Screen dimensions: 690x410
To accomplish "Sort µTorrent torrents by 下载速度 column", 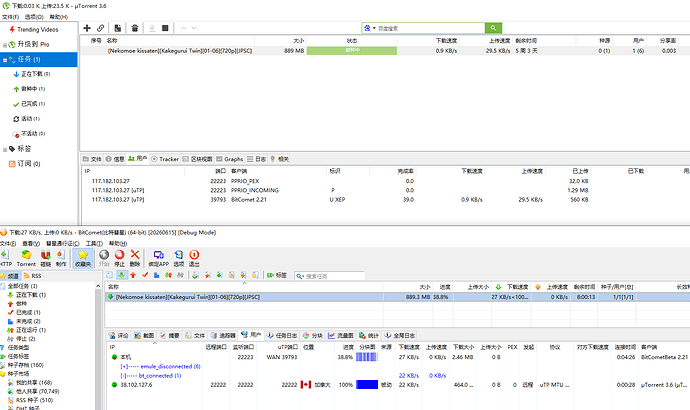I will [x=446, y=40].
